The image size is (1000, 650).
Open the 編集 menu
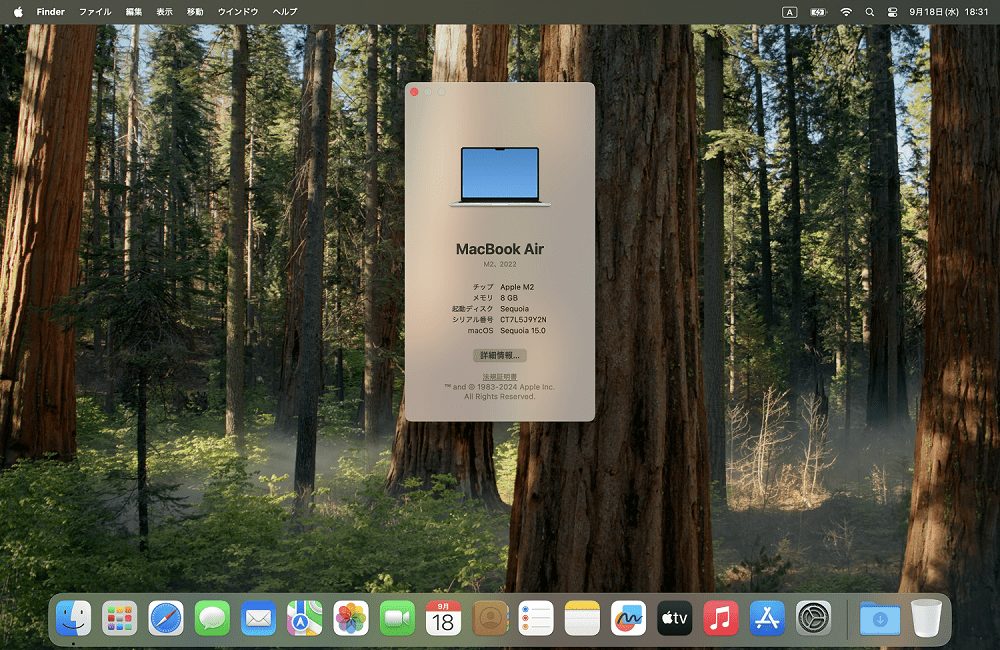134,11
